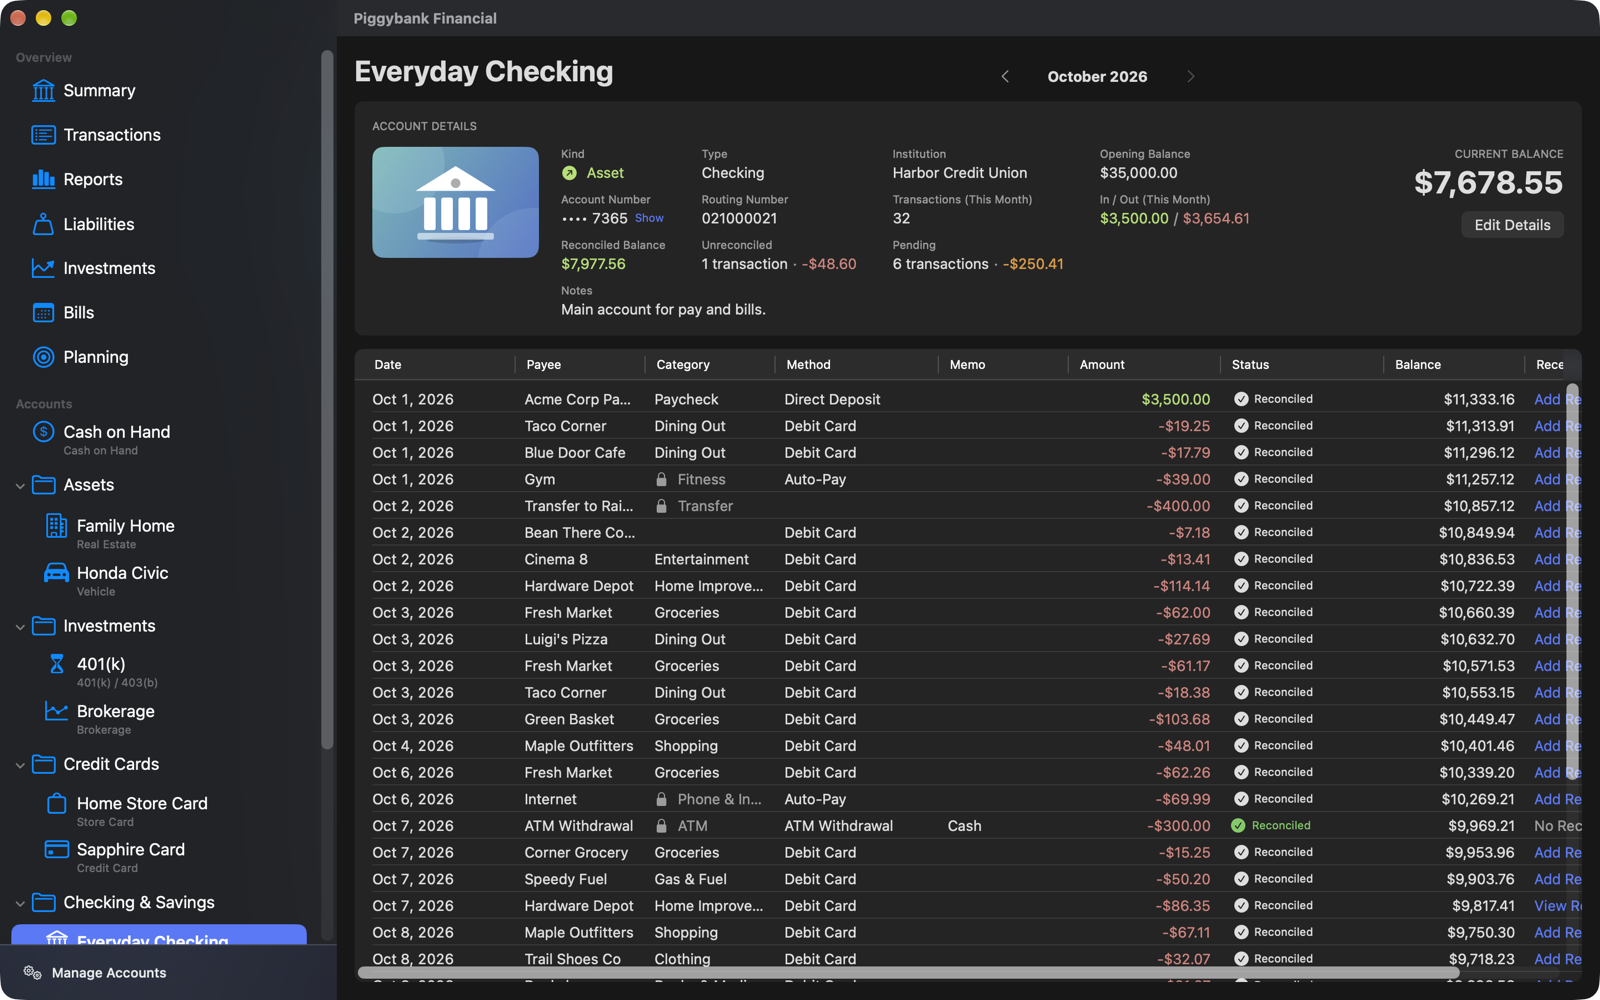Viewport: 1600px width, 1000px height.
Task: Toggle Reconciled check on Acme Corp row
Action: click(1241, 399)
